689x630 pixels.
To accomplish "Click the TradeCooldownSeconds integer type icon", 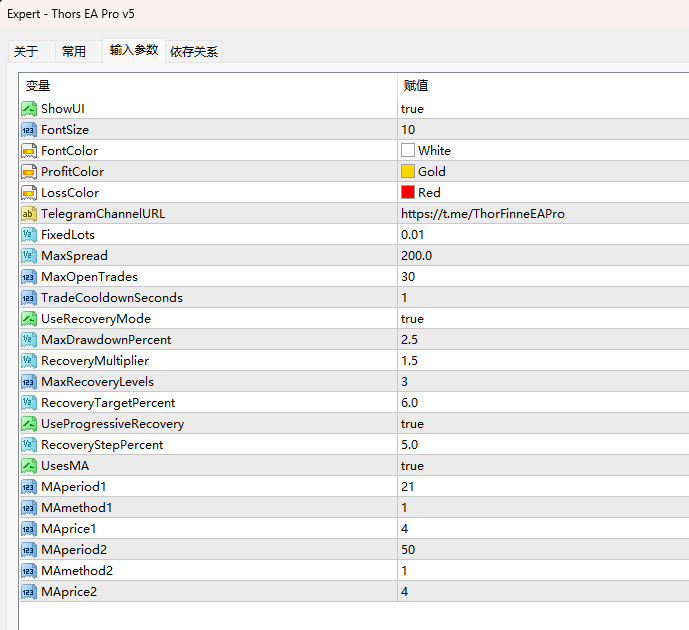I will tap(29, 297).
